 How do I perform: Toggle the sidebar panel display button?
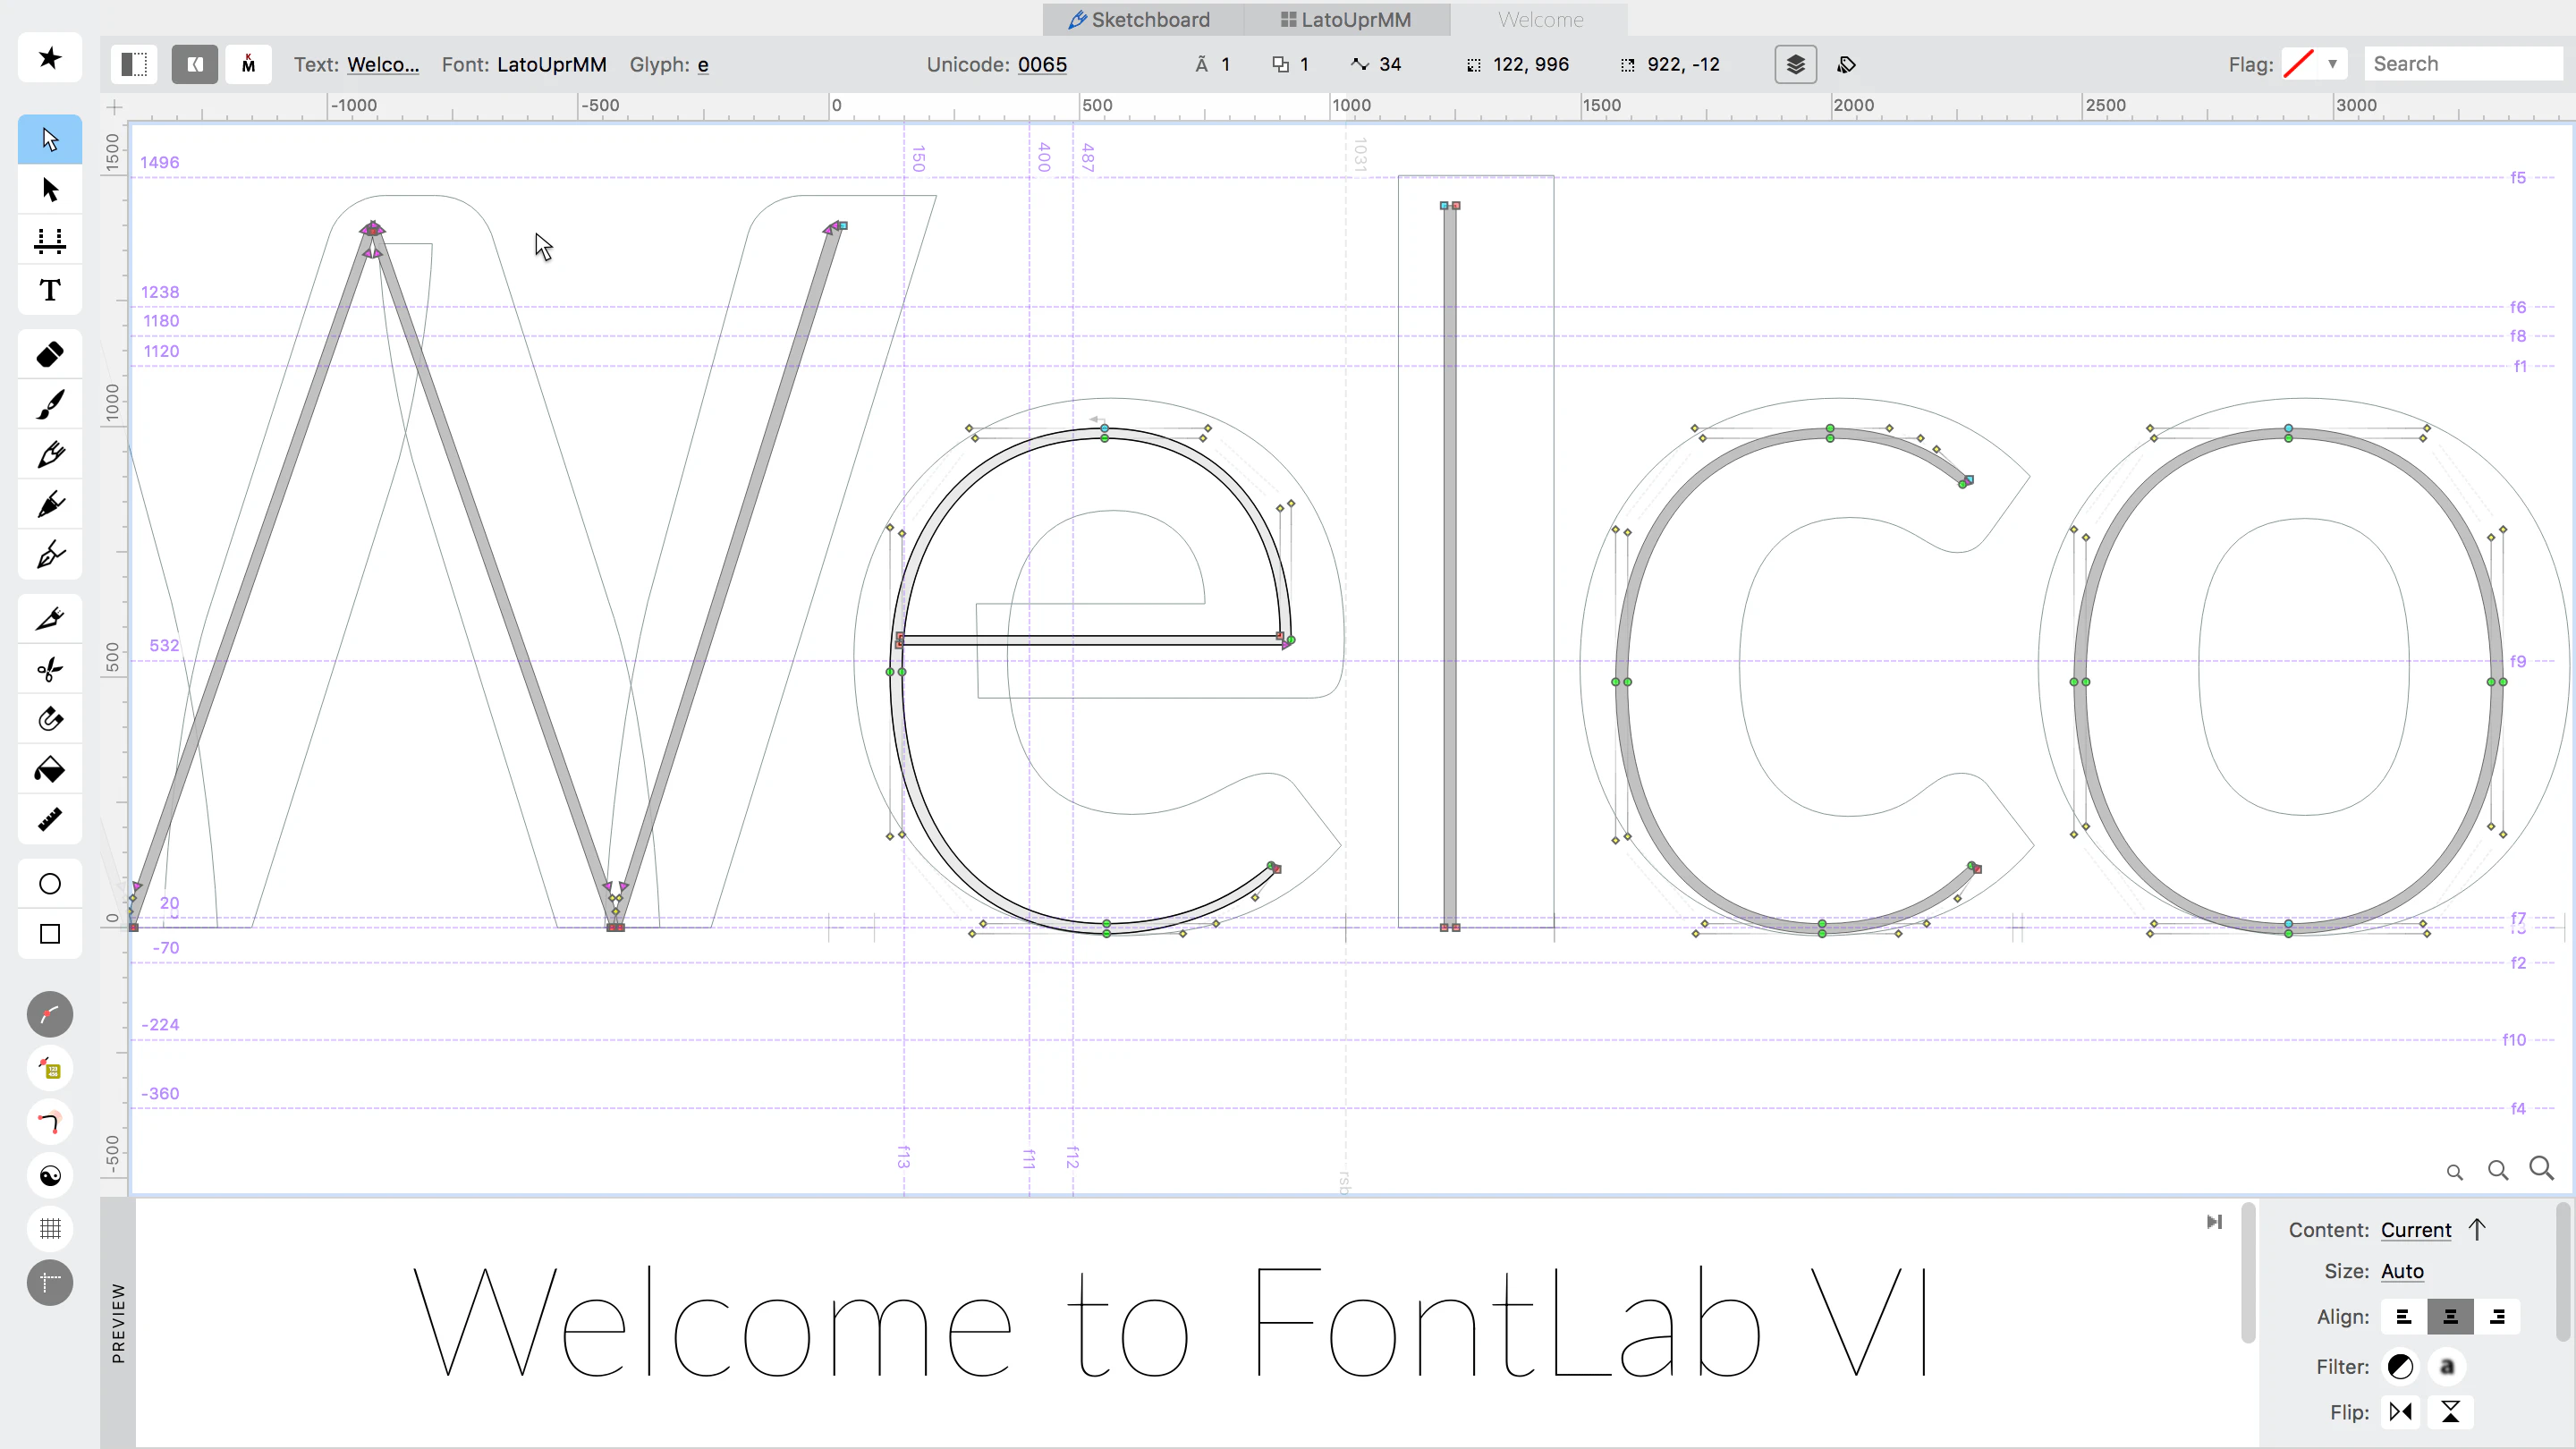134,65
